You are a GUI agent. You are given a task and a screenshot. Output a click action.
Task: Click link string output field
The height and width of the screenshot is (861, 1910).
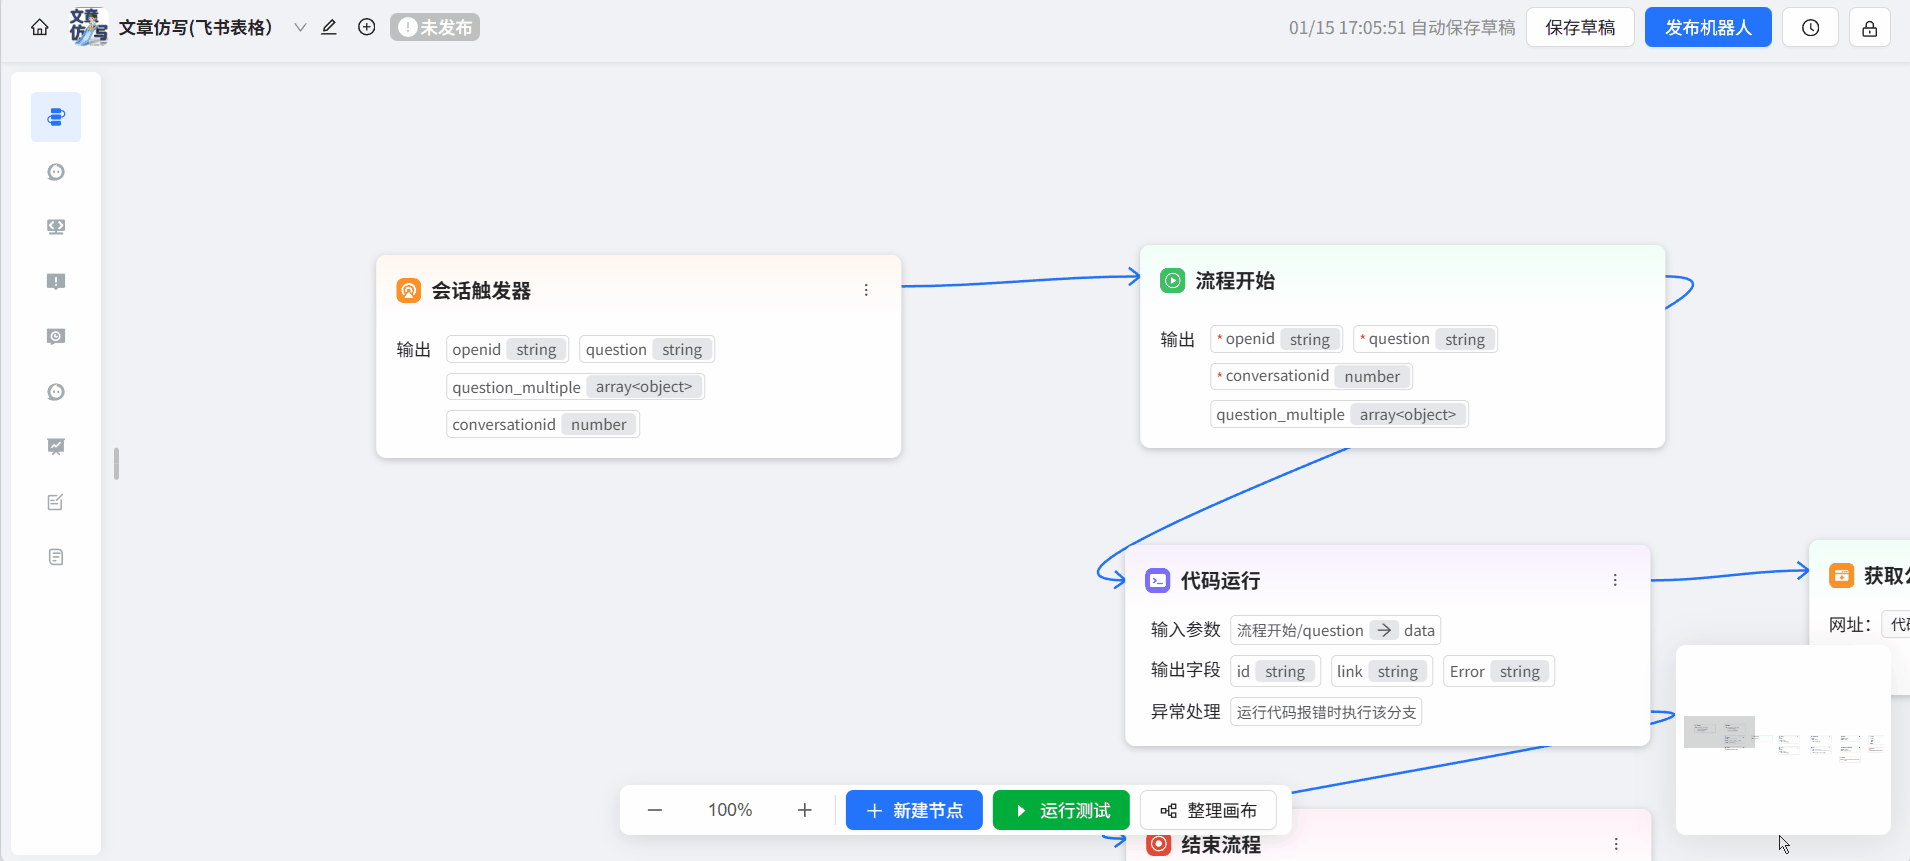point(1381,671)
